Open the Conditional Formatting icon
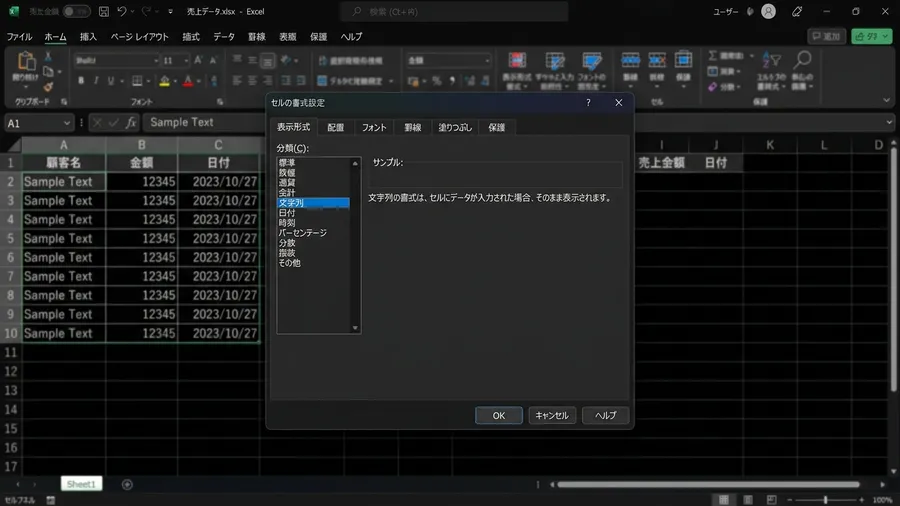Viewport: 900px width, 506px height. [517, 61]
